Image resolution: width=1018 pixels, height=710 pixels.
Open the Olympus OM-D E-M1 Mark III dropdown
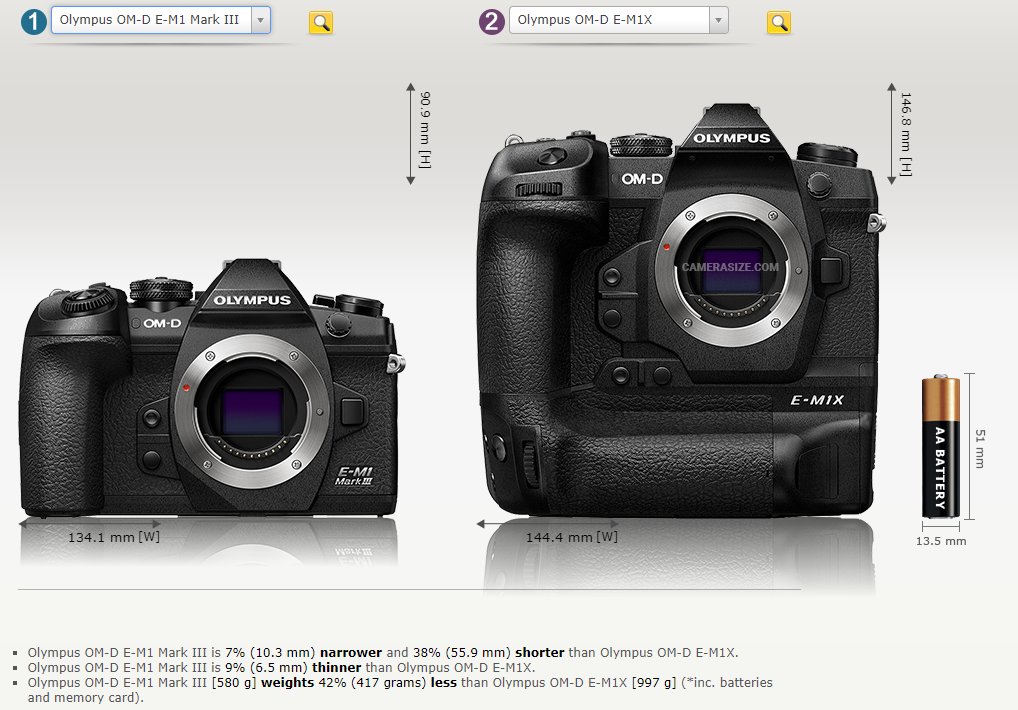(161, 20)
